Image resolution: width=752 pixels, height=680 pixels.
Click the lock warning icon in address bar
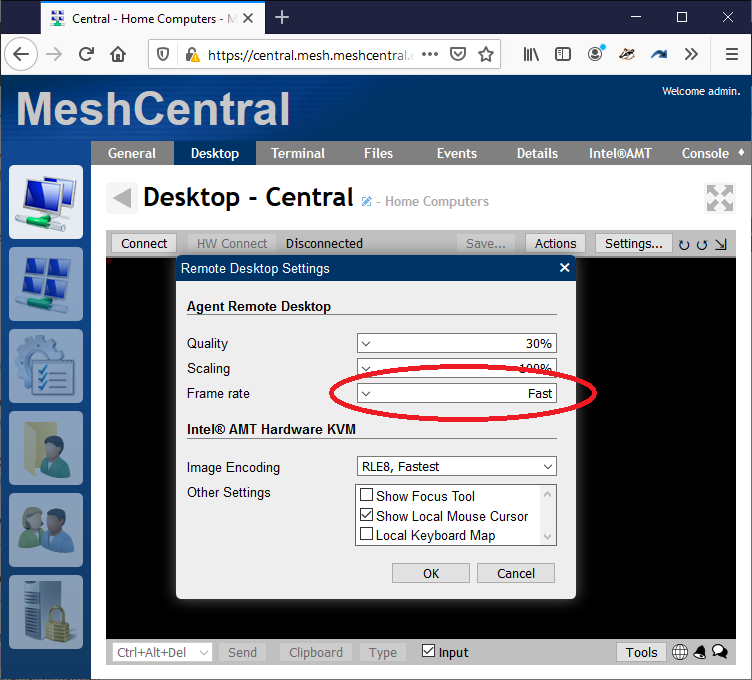point(192,55)
